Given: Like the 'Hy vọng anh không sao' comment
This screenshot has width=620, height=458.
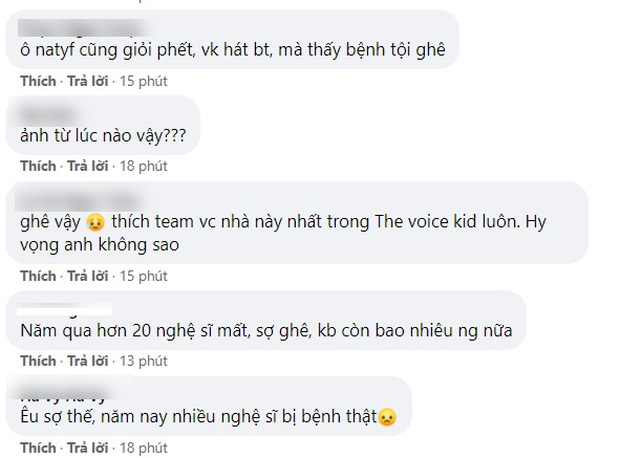Looking at the screenshot, I should [38, 275].
